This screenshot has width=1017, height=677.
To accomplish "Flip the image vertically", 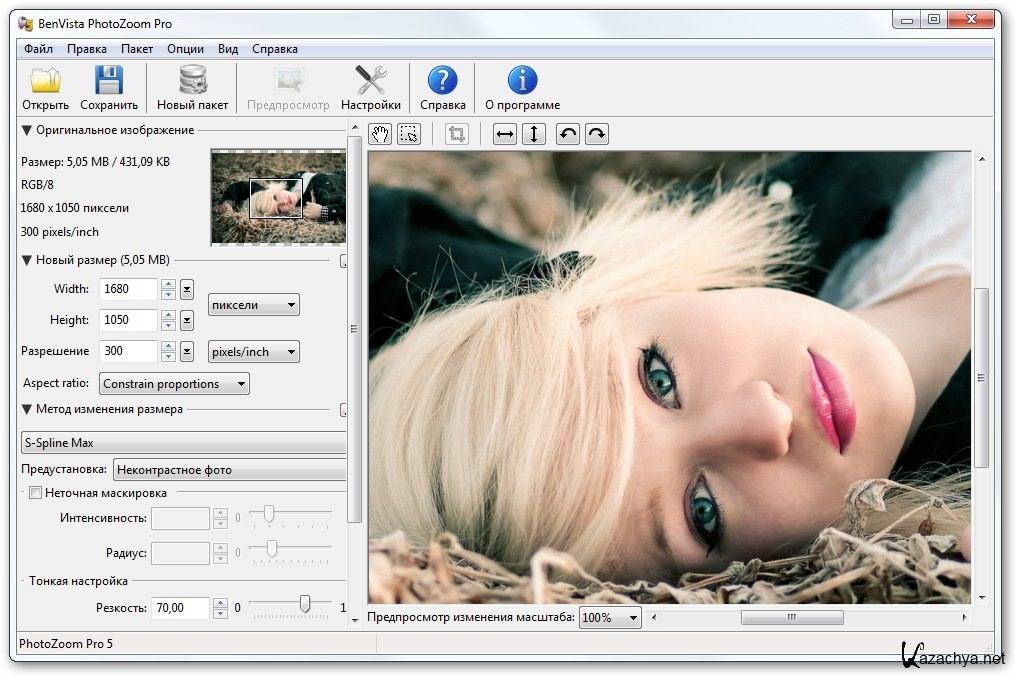I will (x=534, y=134).
